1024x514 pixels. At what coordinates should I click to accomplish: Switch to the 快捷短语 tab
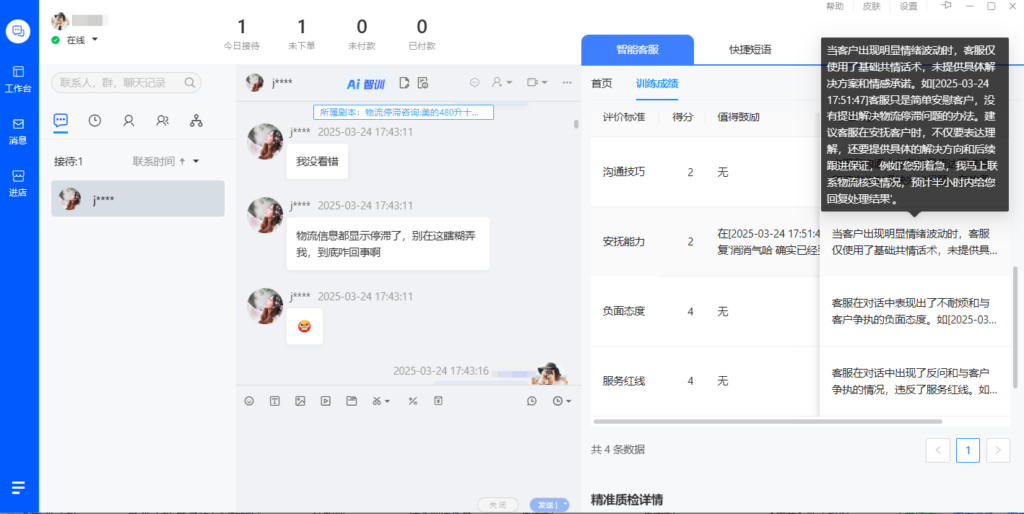(x=750, y=50)
